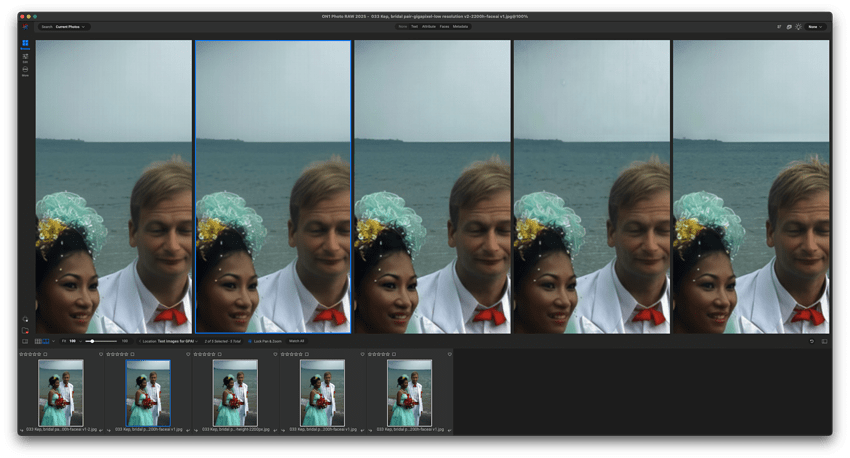Rotate the selected filmstrip thumbnail left
Image resolution: width=850 pixels, height=458 pixels.
tap(110, 430)
